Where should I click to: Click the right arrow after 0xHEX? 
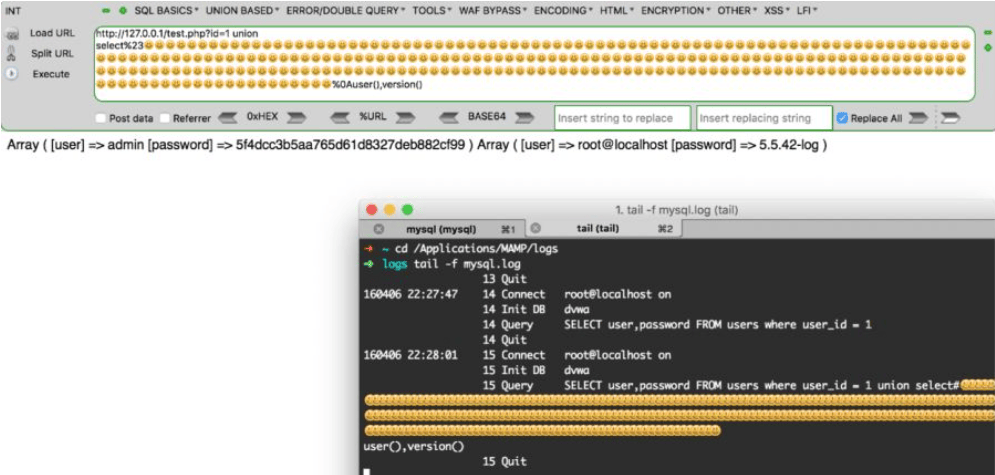tap(296, 117)
